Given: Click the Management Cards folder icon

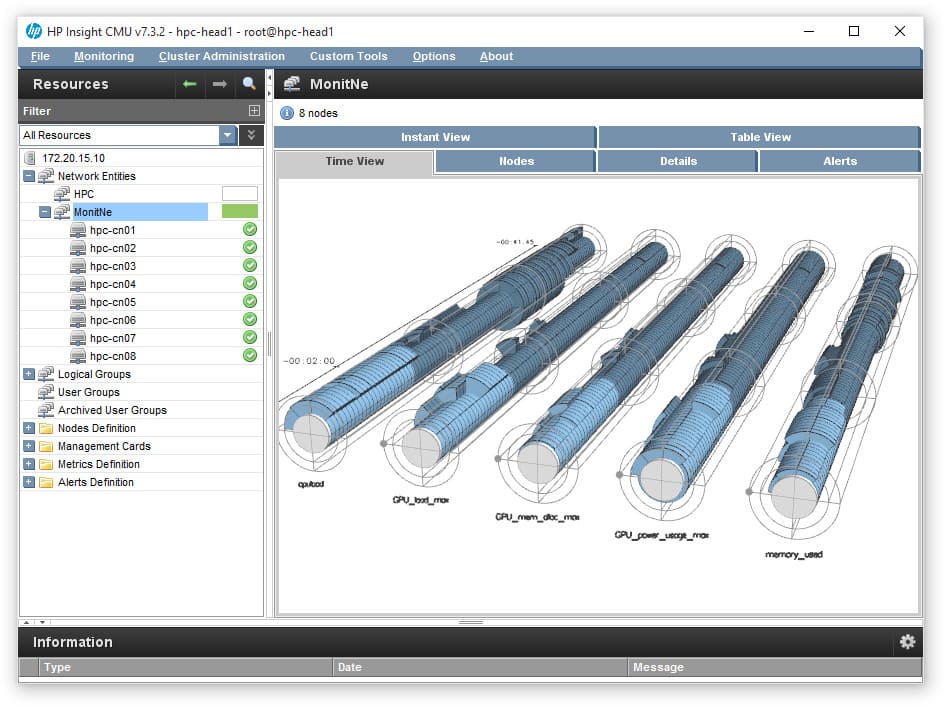Looking at the screenshot, I should point(46,446).
